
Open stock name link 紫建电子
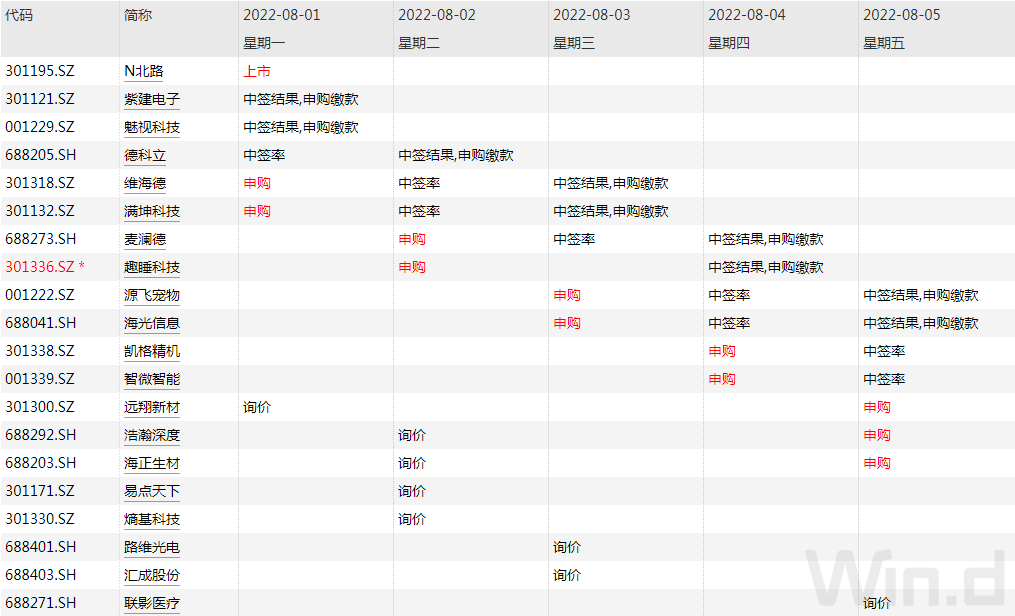(152, 99)
